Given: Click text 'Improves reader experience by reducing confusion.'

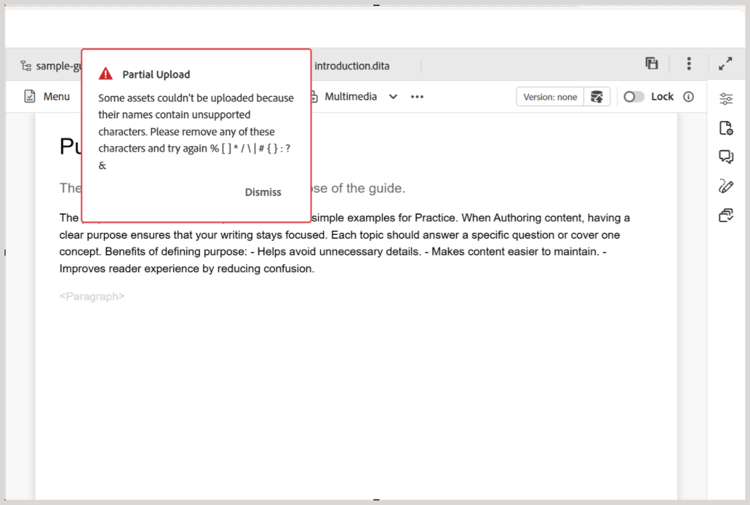Looking at the screenshot, I should (187, 269).
